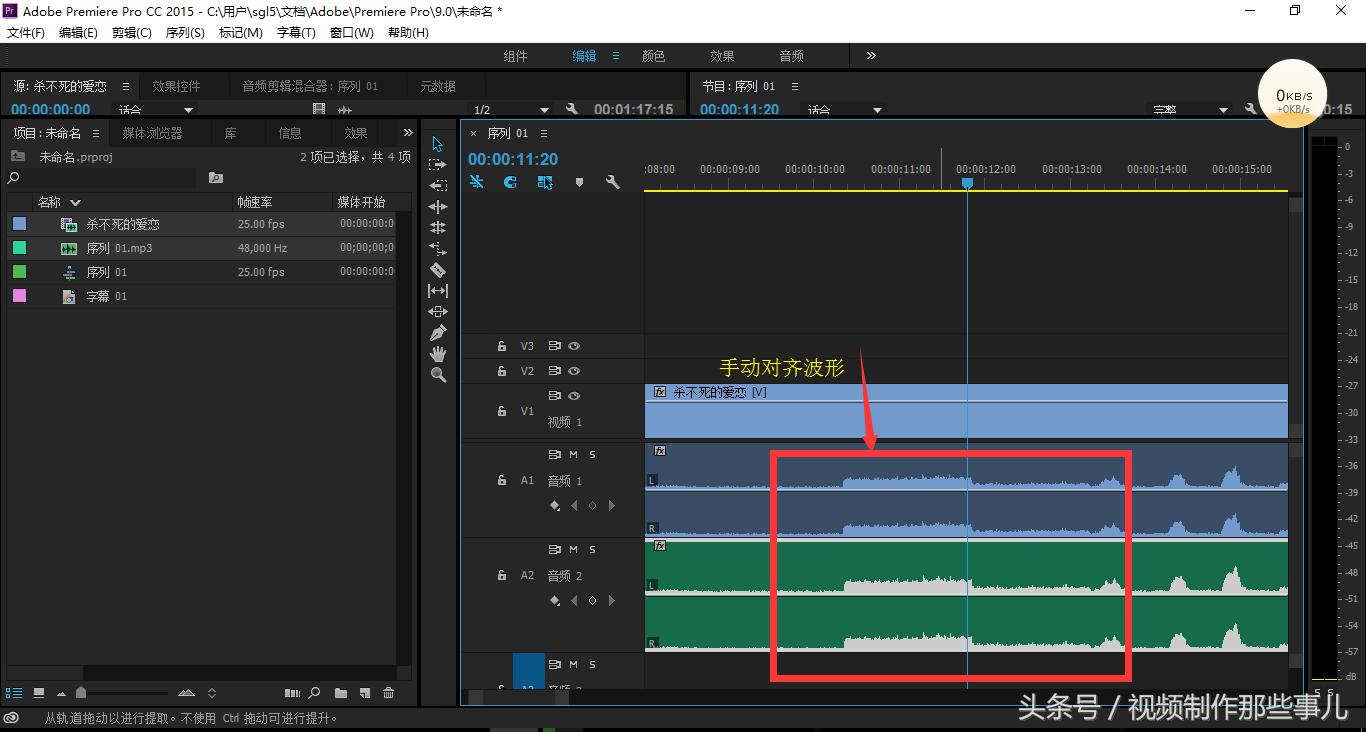This screenshot has height=732, width=1366.
Task: Click the magnifier to find items in the project panel
Action: coord(314,692)
